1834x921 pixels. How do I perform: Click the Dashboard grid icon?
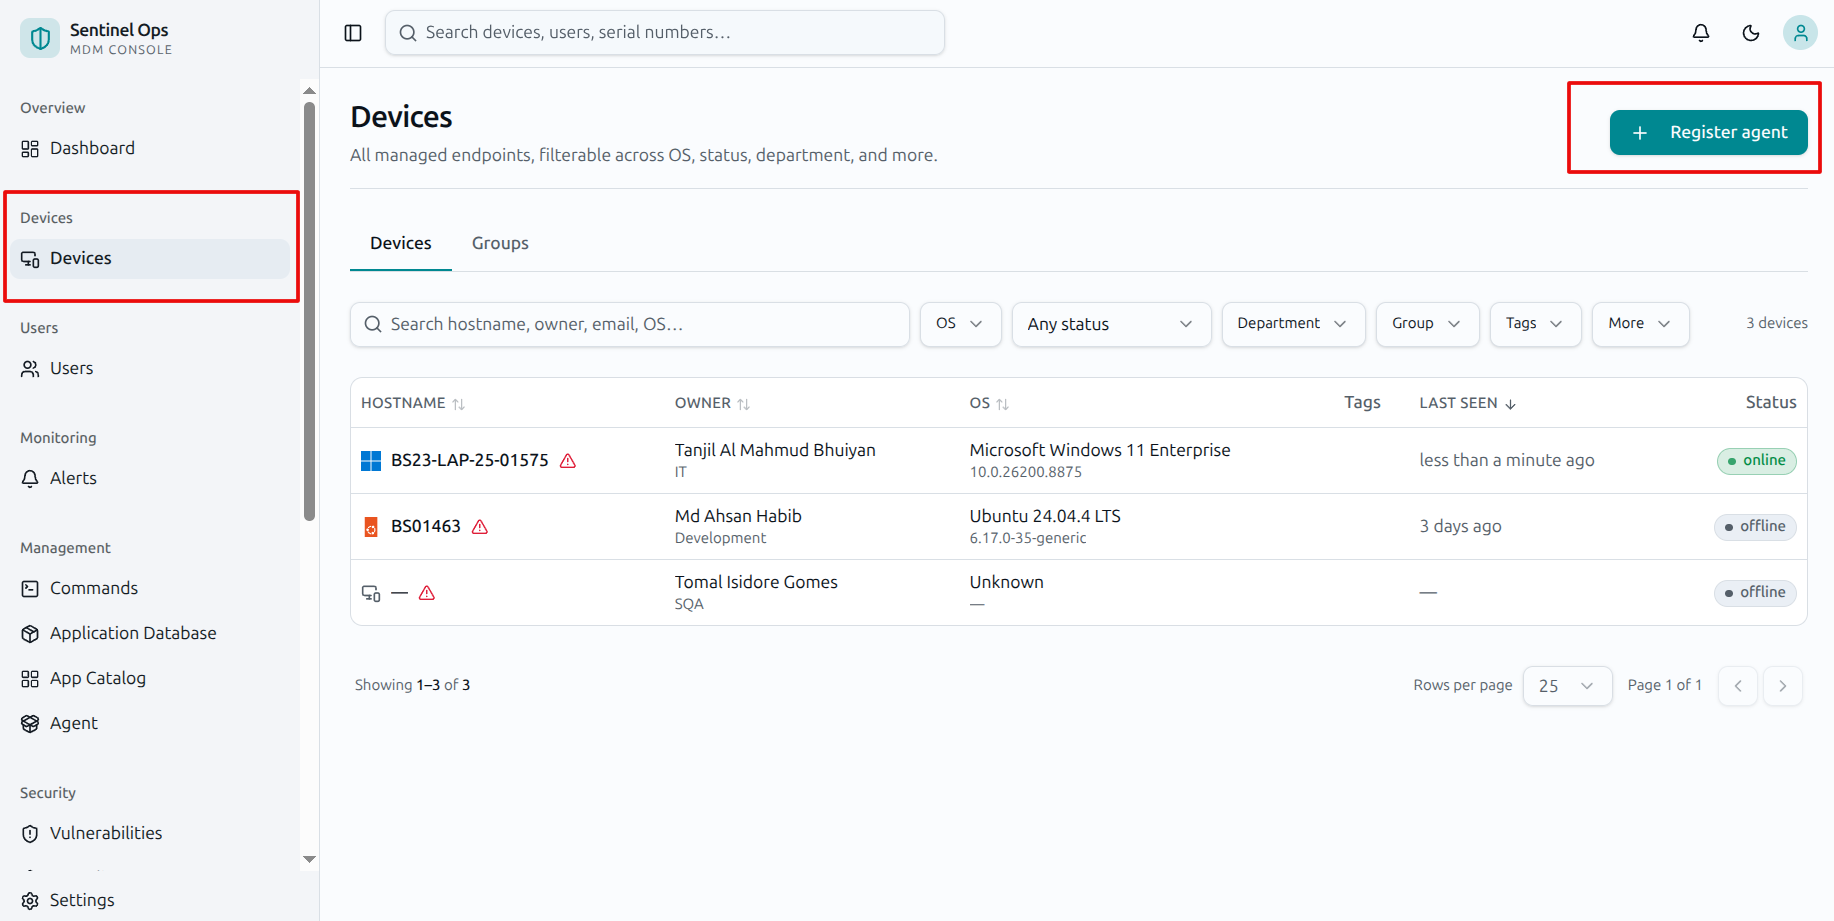pos(30,149)
